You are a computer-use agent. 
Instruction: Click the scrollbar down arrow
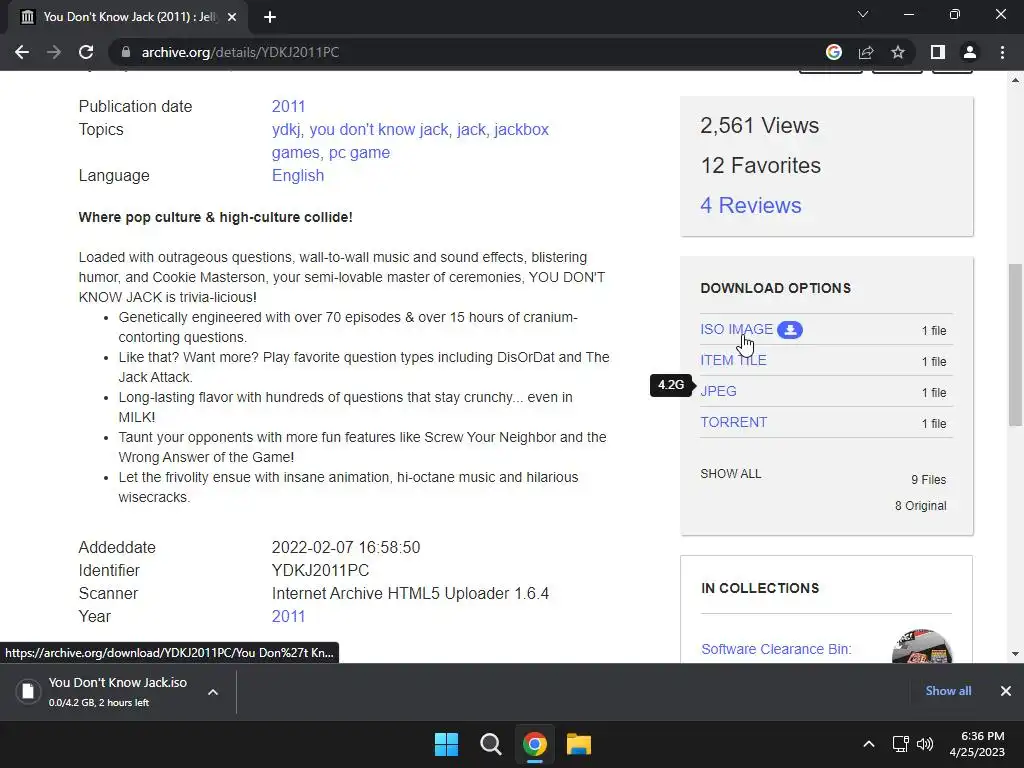coord(1016,654)
